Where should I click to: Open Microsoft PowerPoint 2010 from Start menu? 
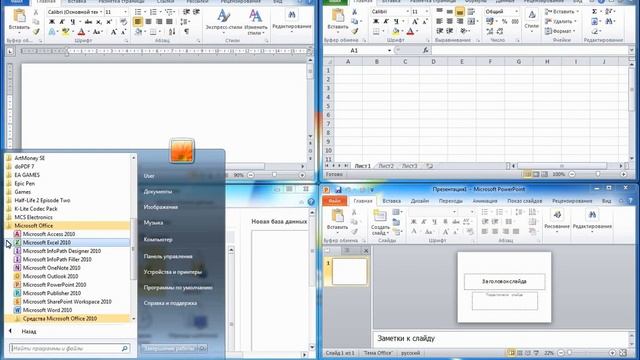tap(54, 284)
